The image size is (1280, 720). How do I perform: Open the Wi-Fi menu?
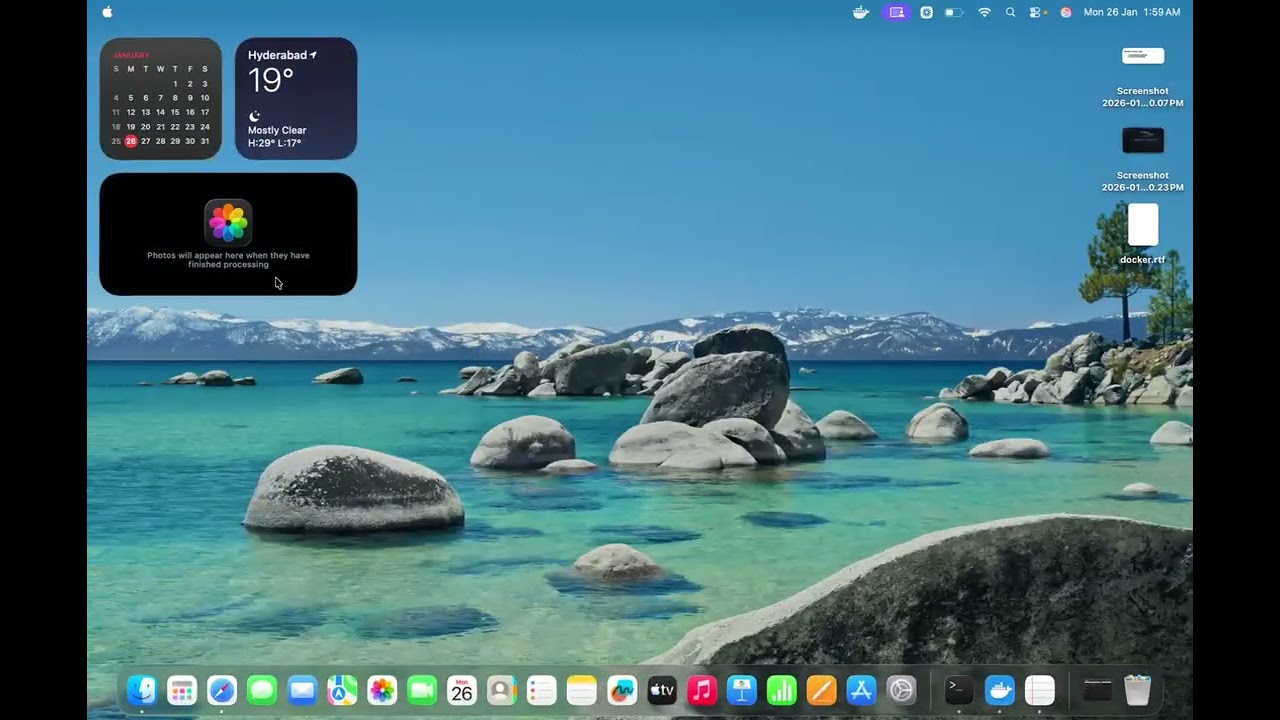(x=984, y=12)
